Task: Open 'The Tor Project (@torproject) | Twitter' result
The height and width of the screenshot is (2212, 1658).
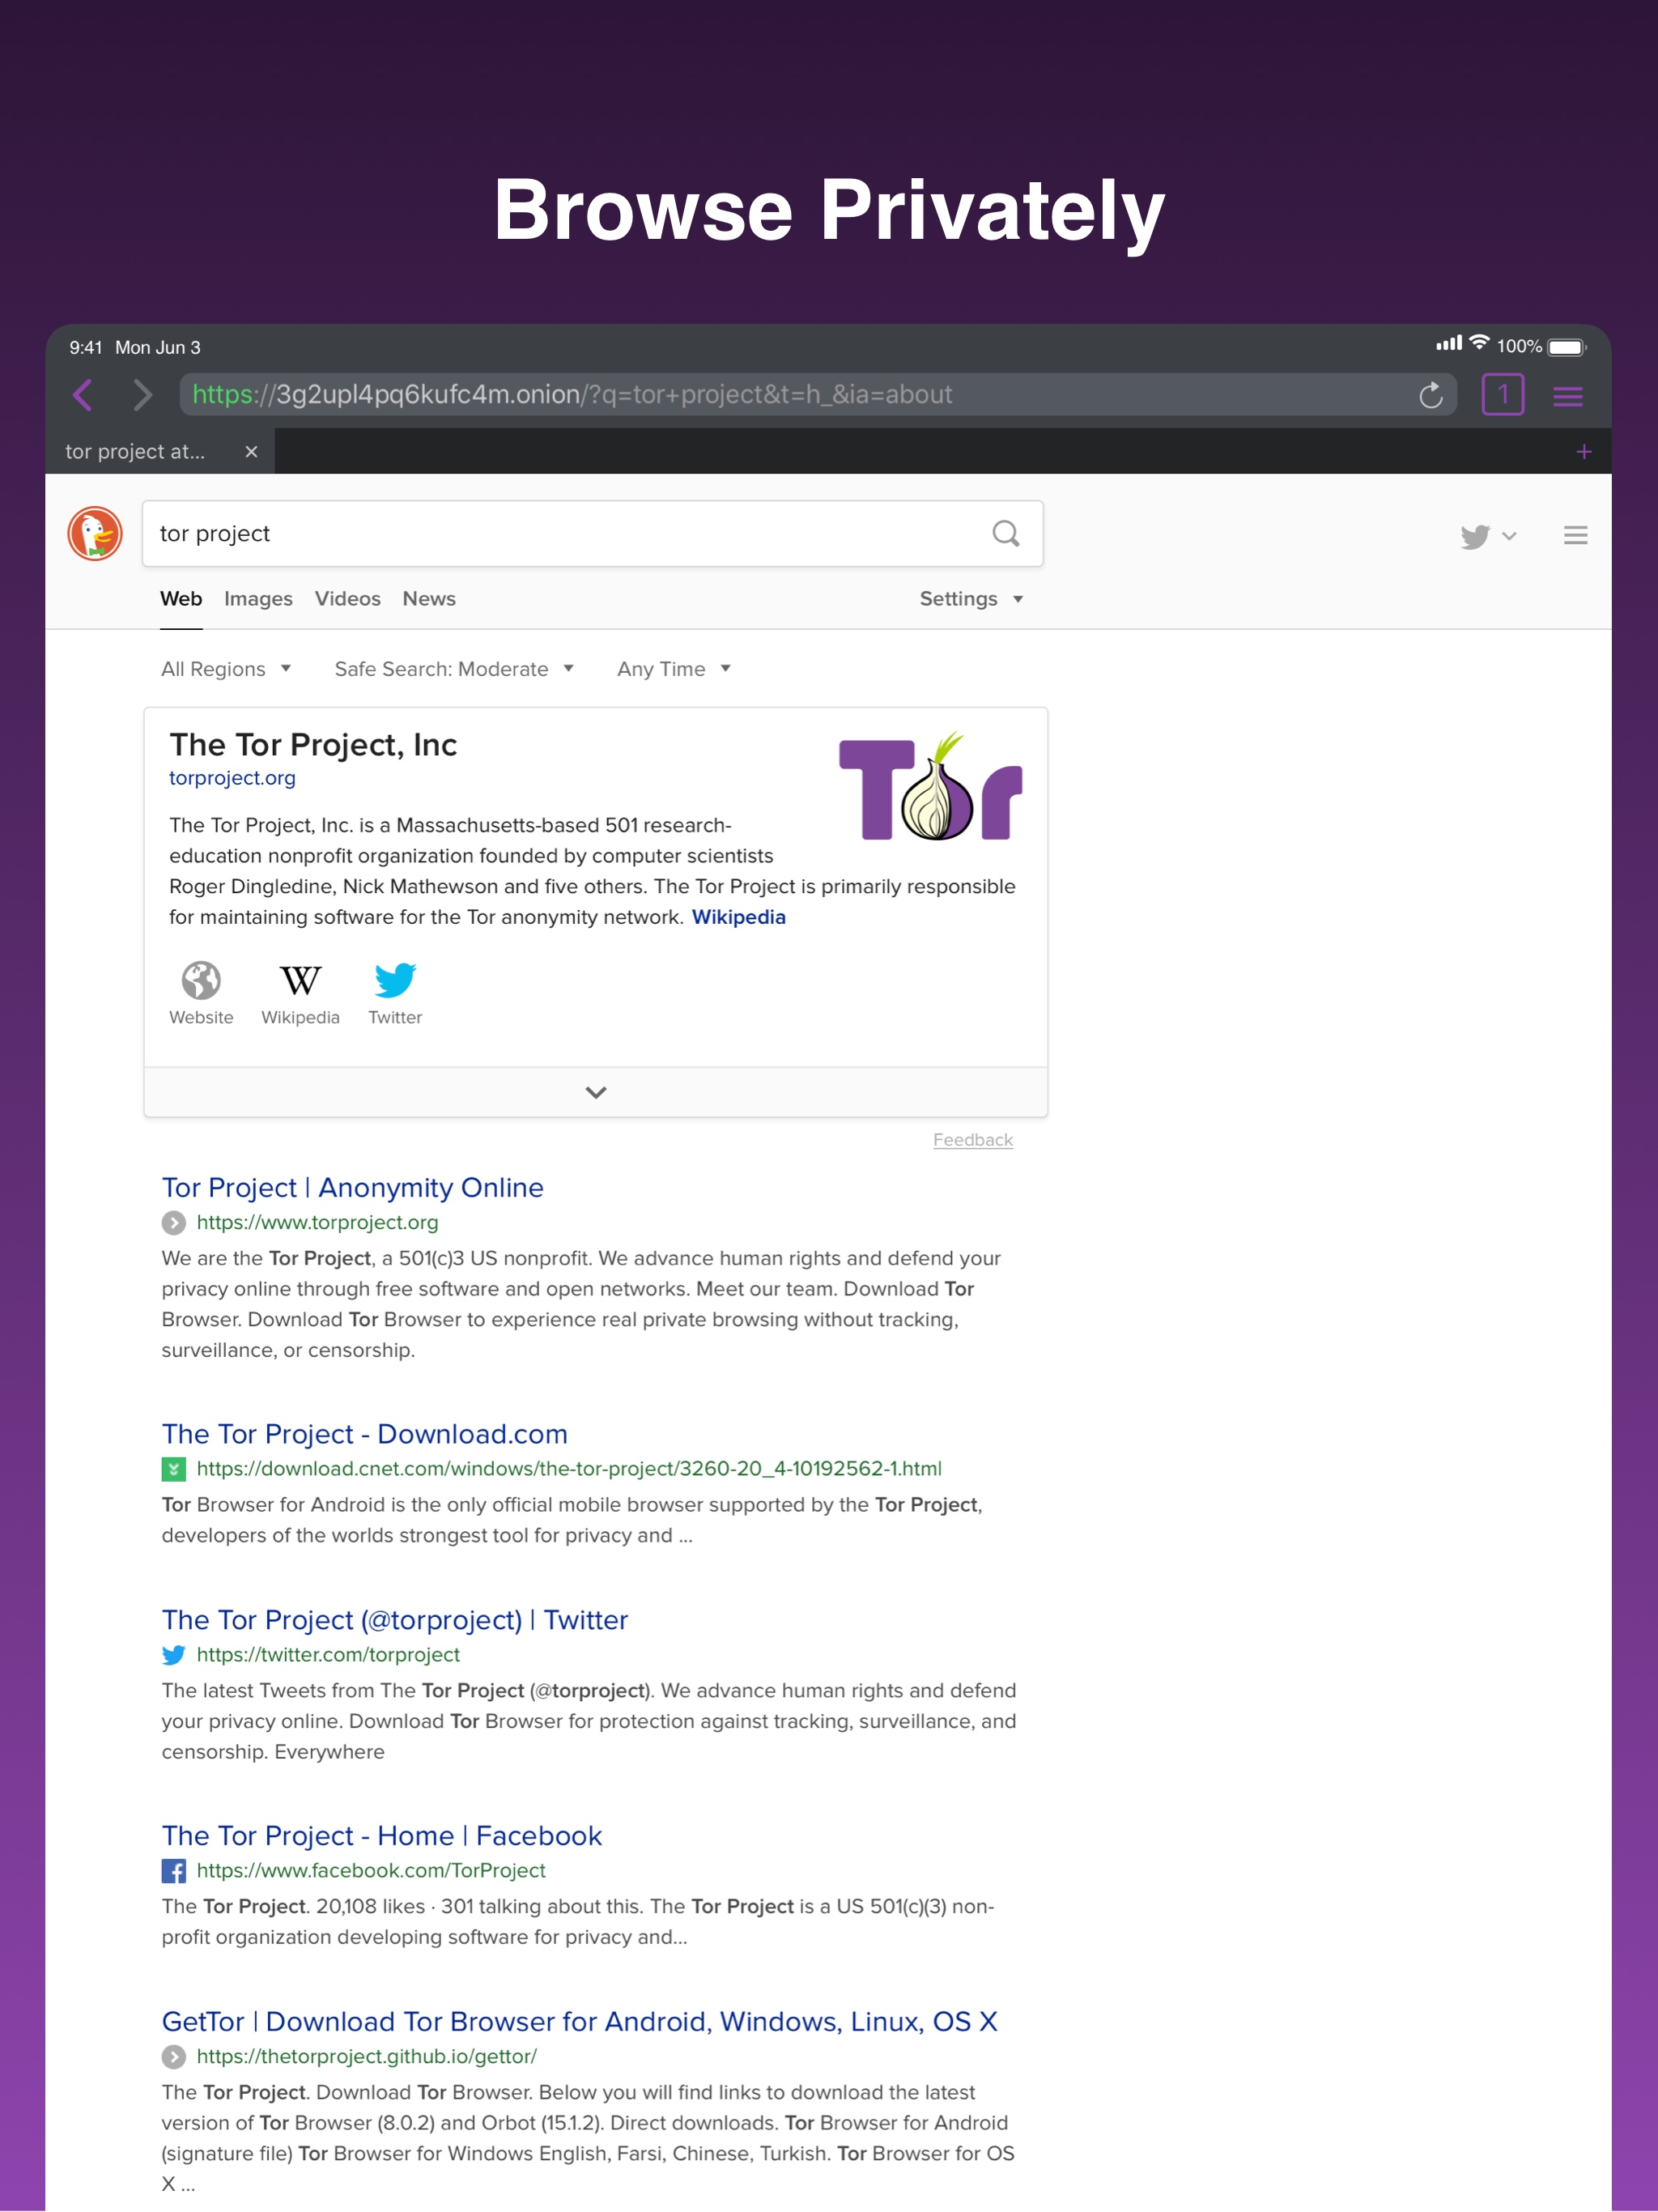Action: tap(395, 1620)
